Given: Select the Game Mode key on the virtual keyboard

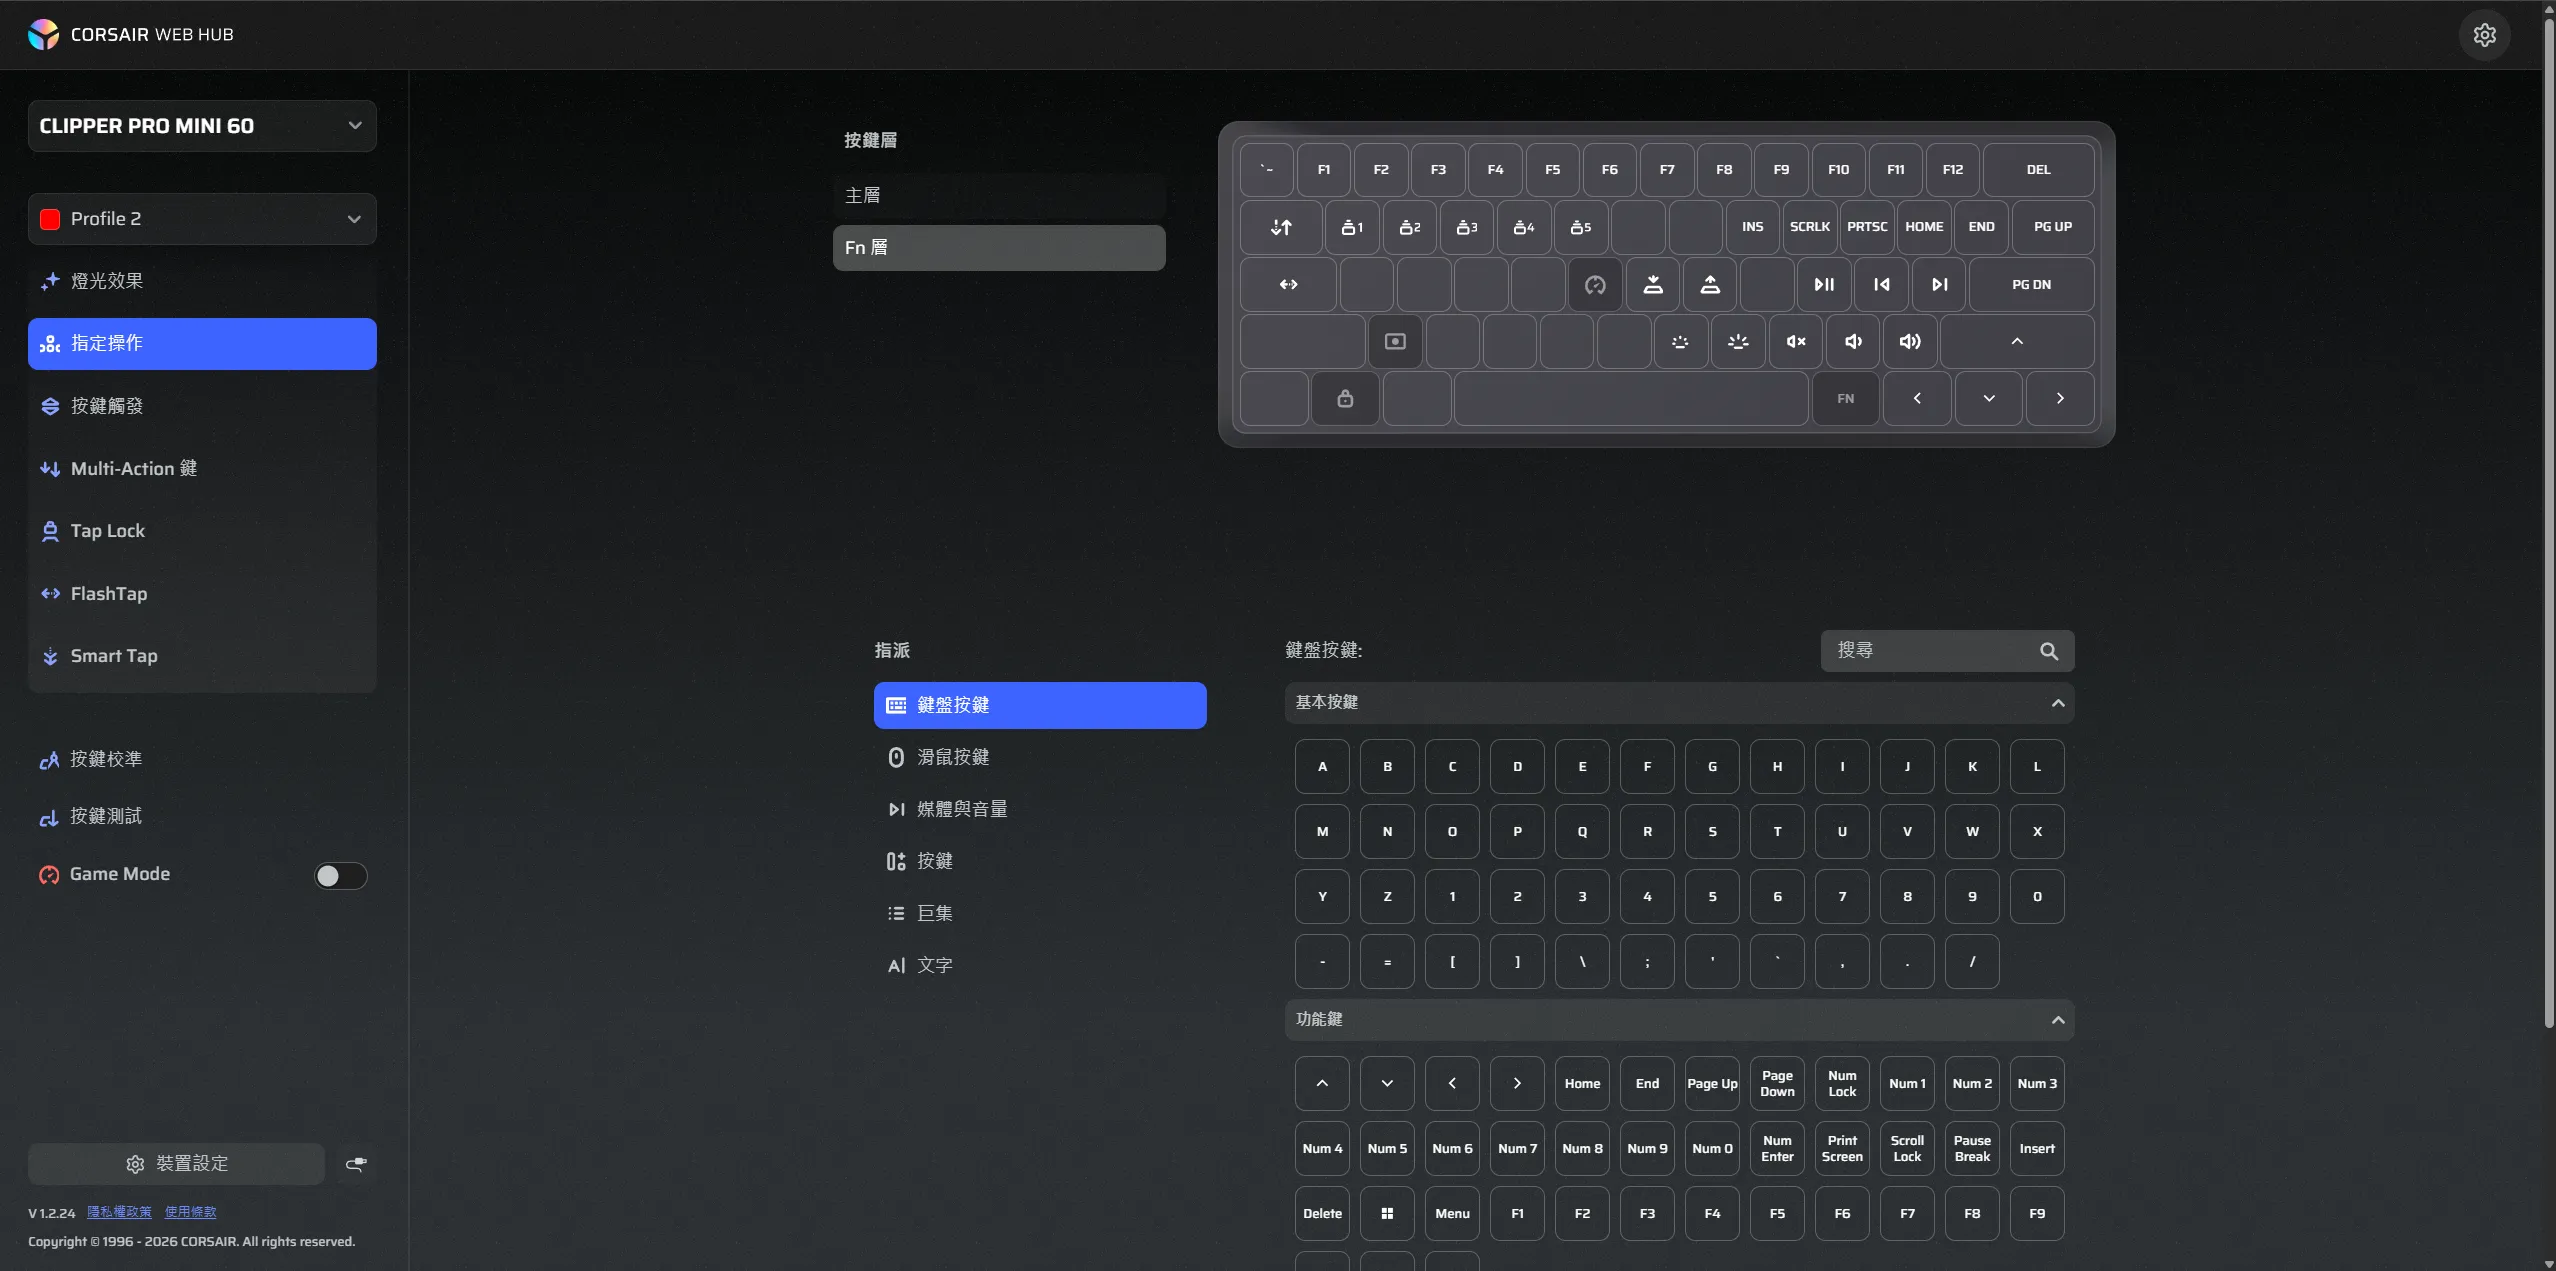Looking at the screenshot, I should (x=1595, y=285).
